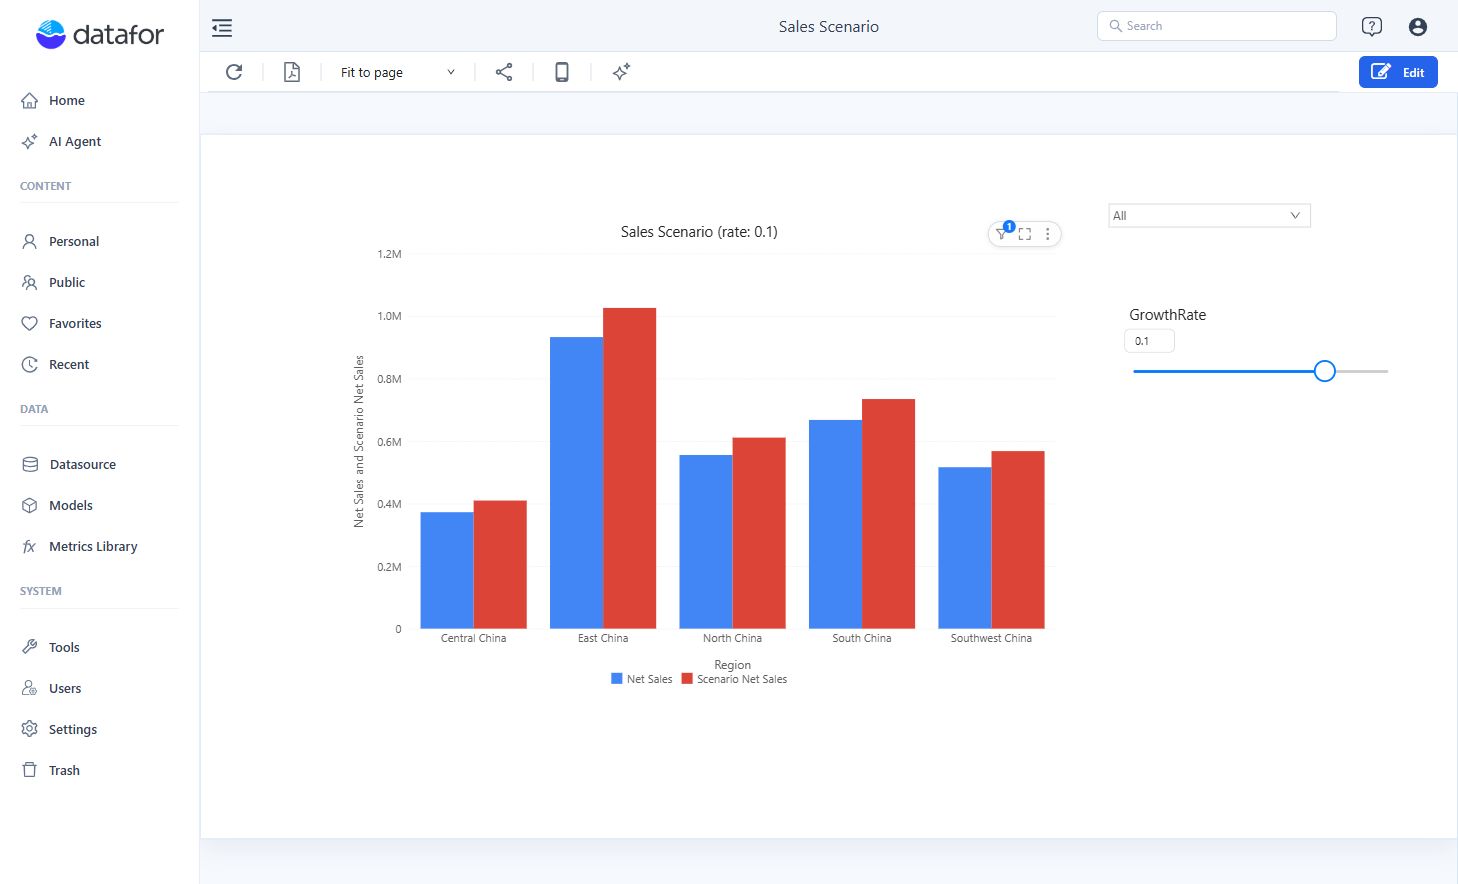Open the help icon

[x=1372, y=27]
